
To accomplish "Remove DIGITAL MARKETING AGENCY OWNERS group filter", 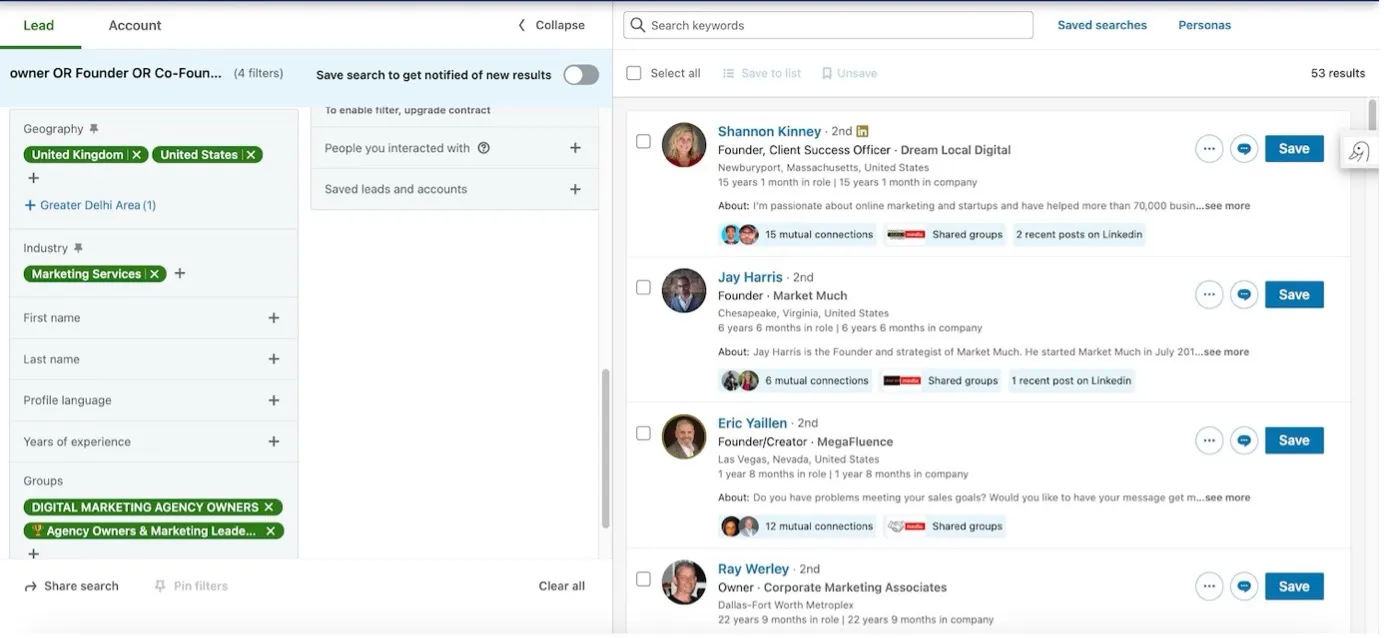I will point(271,507).
